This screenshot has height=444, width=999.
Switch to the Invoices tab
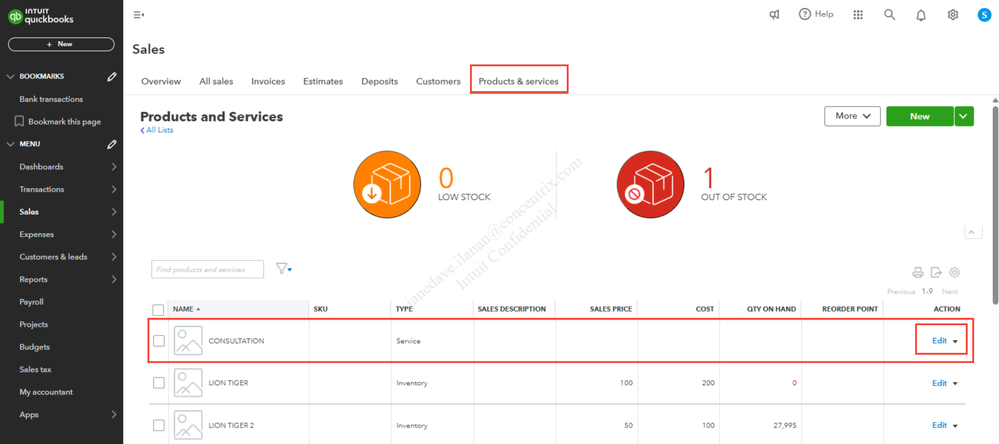pos(268,82)
